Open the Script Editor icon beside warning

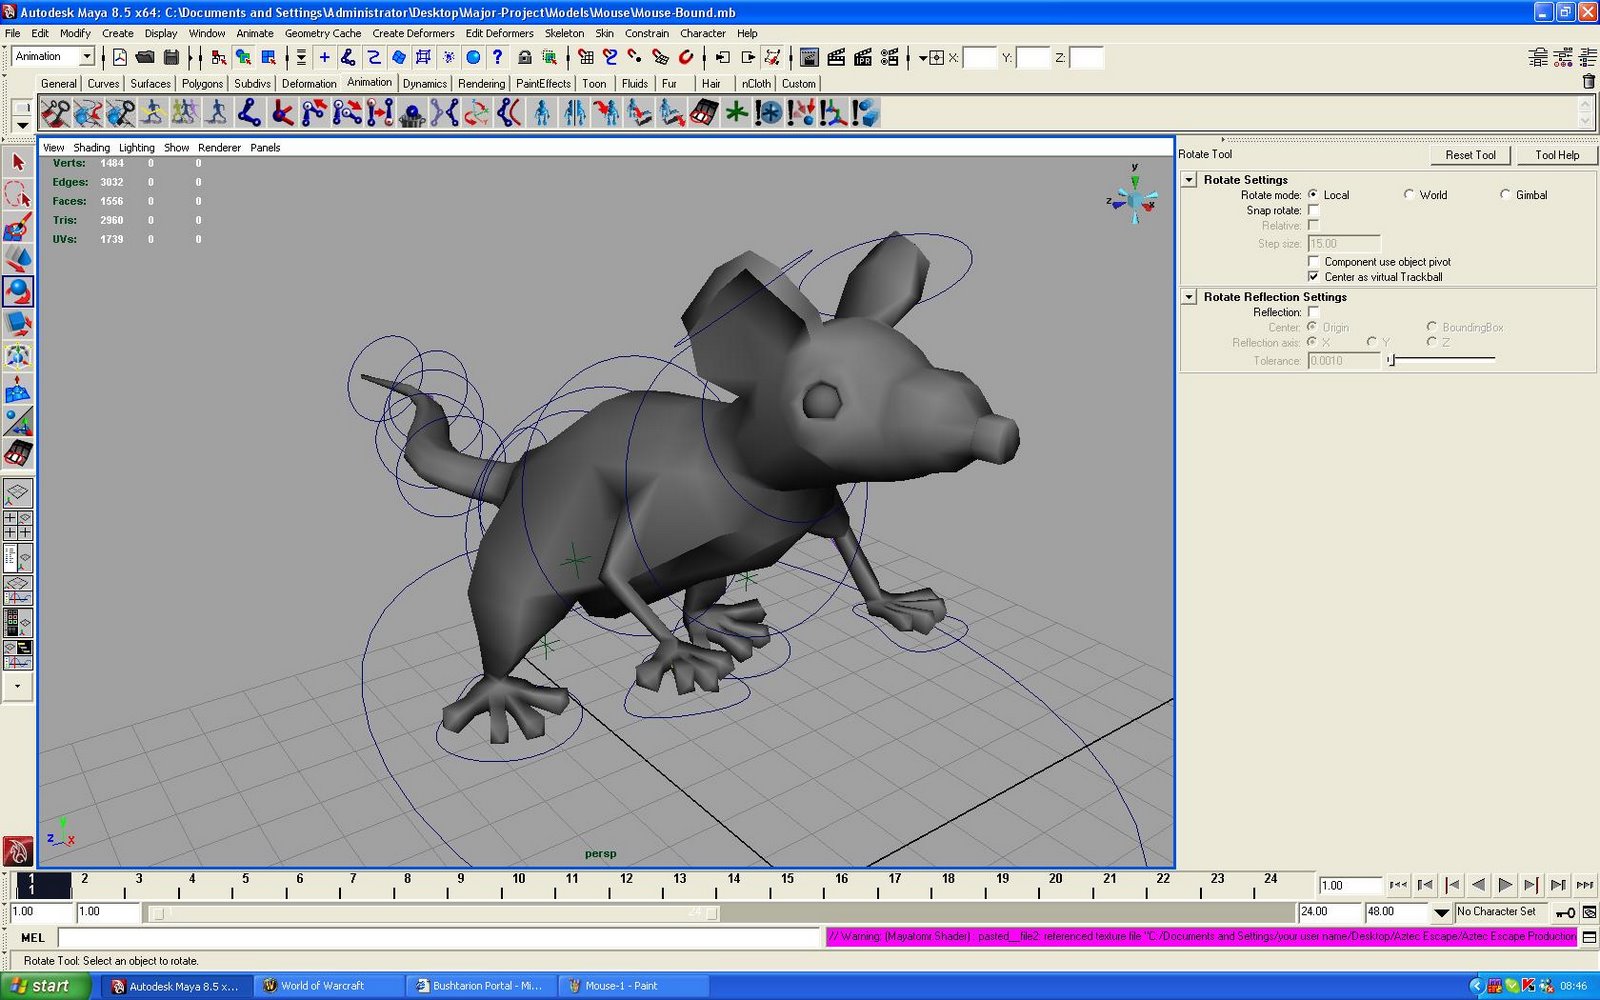coord(1589,937)
